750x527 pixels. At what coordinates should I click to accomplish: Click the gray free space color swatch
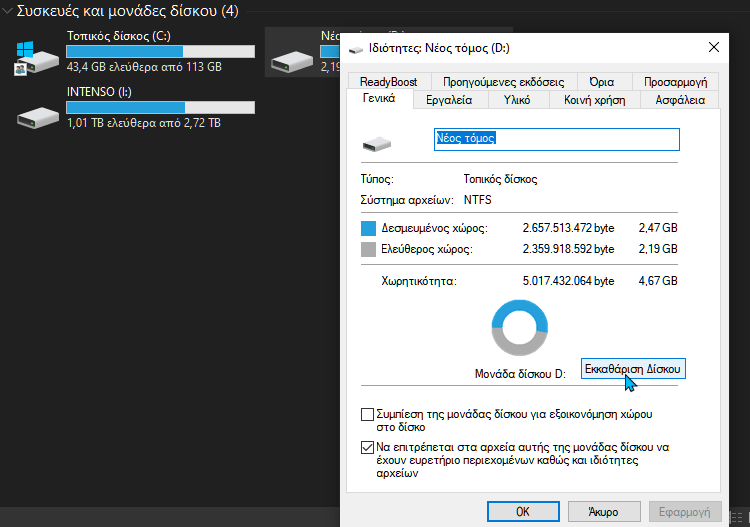[368, 249]
